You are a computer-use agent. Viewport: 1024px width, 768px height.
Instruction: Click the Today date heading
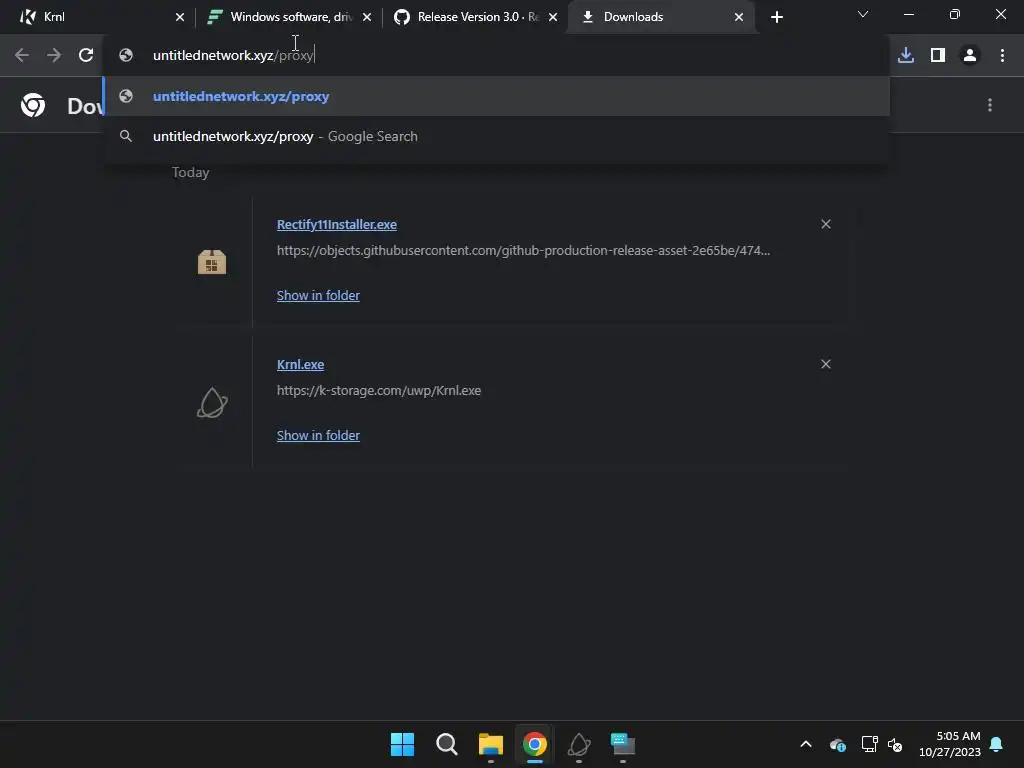[x=191, y=172]
